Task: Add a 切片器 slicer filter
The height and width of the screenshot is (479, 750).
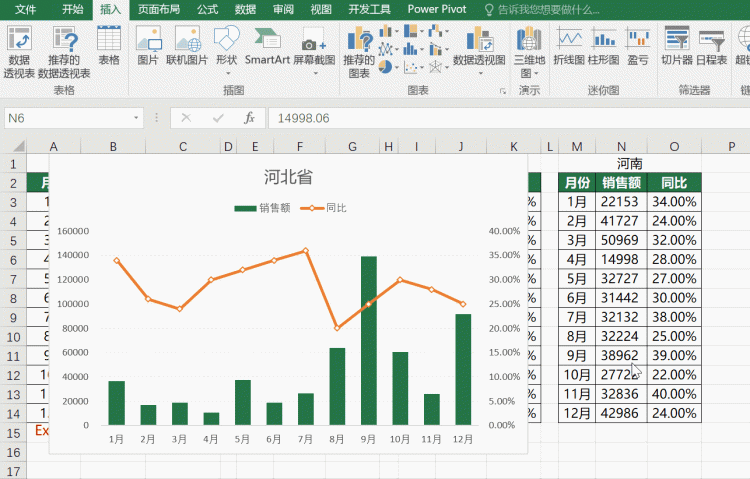Action: tap(677, 46)
